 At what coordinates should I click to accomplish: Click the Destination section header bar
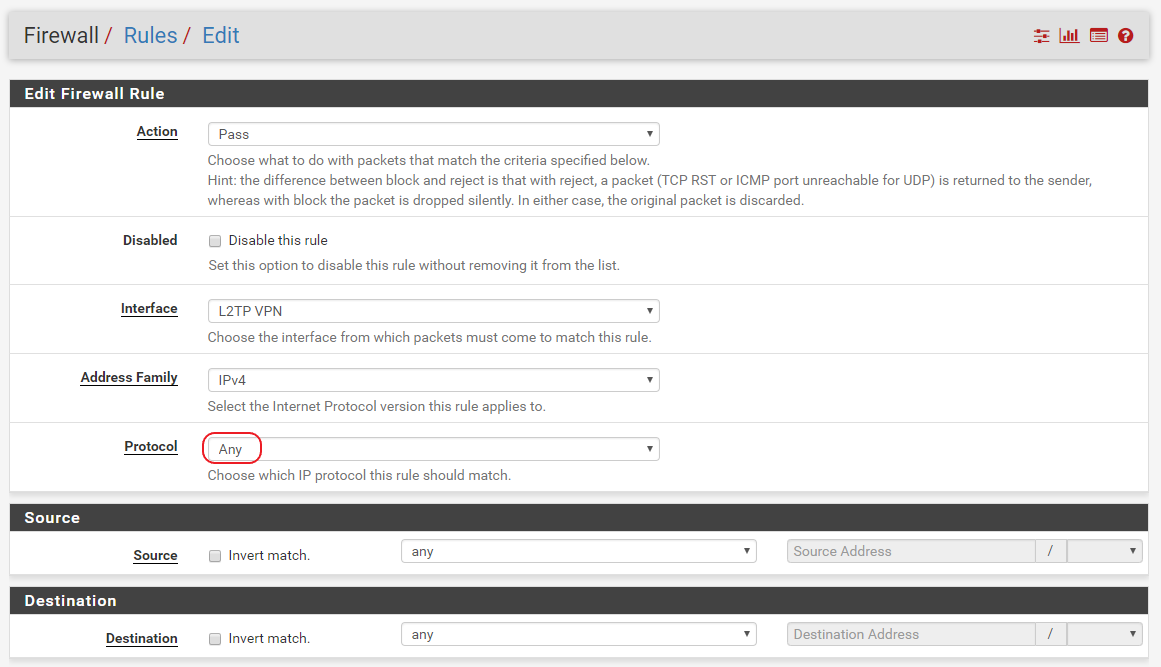pos(579,600)
